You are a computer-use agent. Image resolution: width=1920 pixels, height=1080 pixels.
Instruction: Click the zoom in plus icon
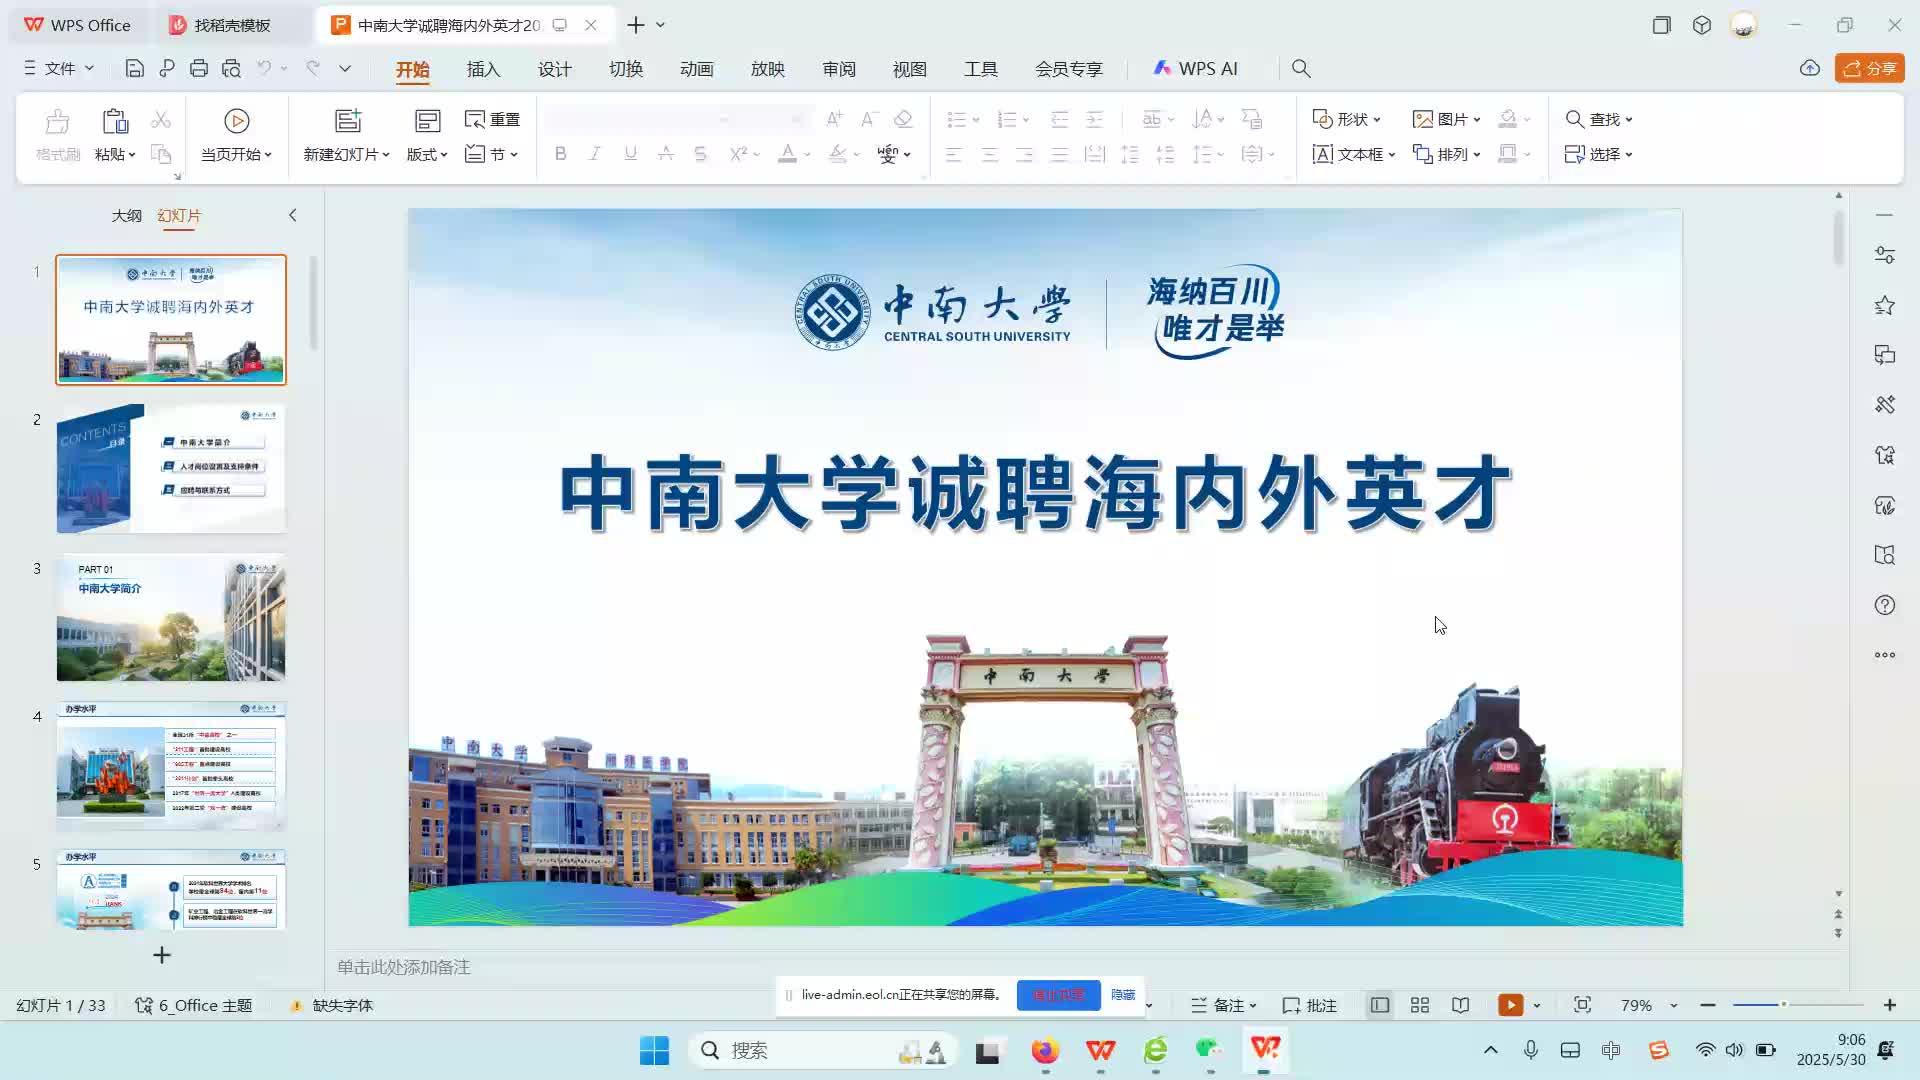tap(1890, 1005)
